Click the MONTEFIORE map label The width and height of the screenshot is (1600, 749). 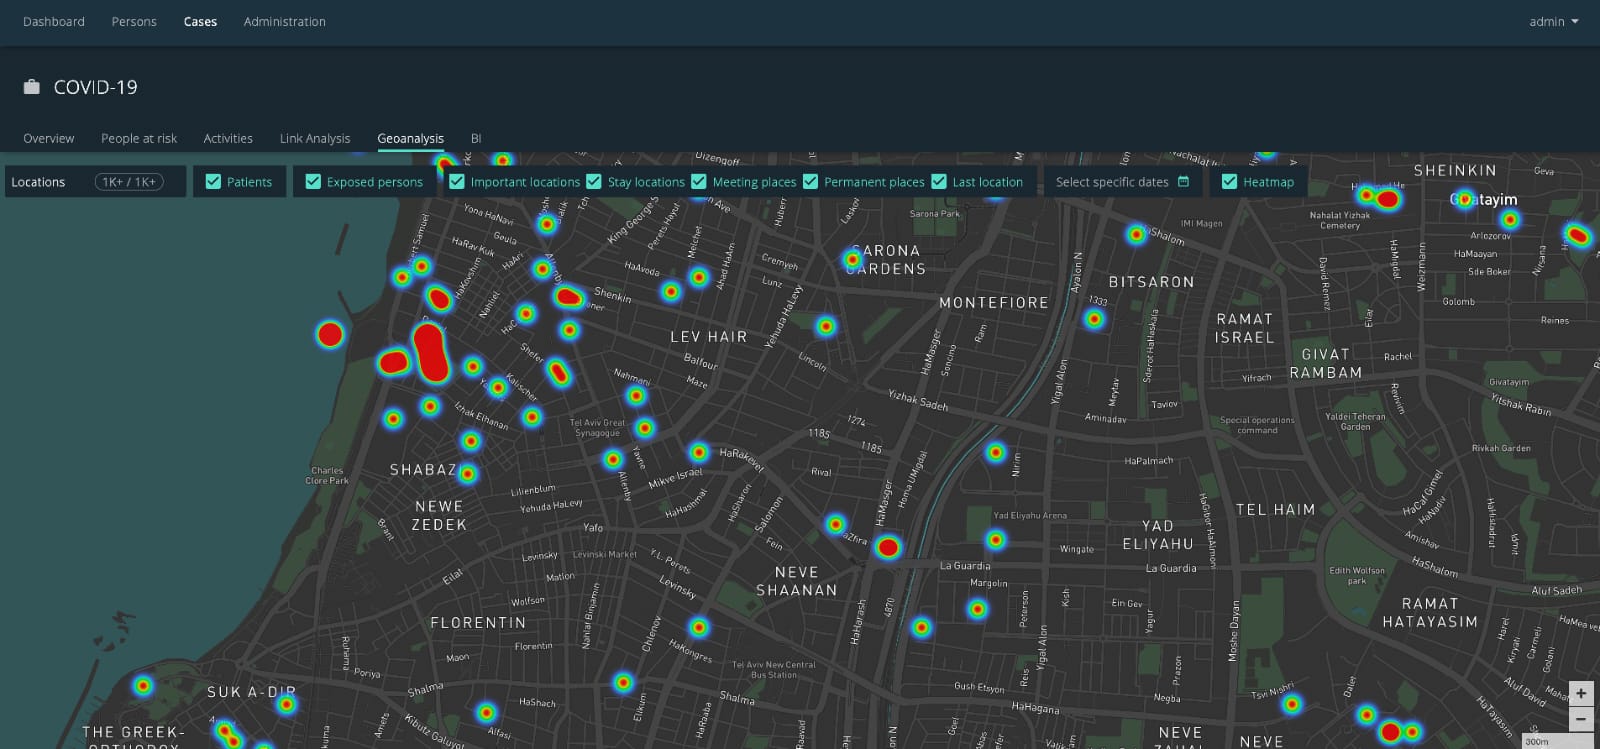tap(994, 302)
